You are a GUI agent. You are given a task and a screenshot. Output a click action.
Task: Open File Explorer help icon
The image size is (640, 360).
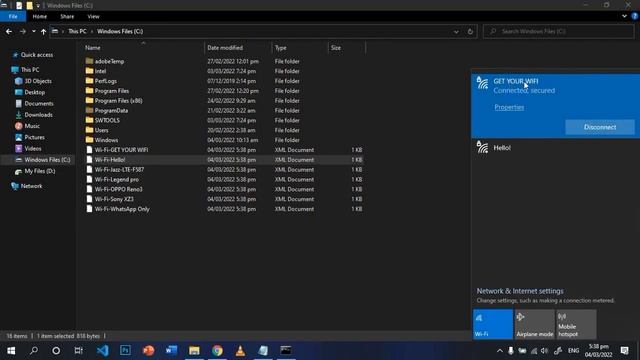tap(634, 16)
